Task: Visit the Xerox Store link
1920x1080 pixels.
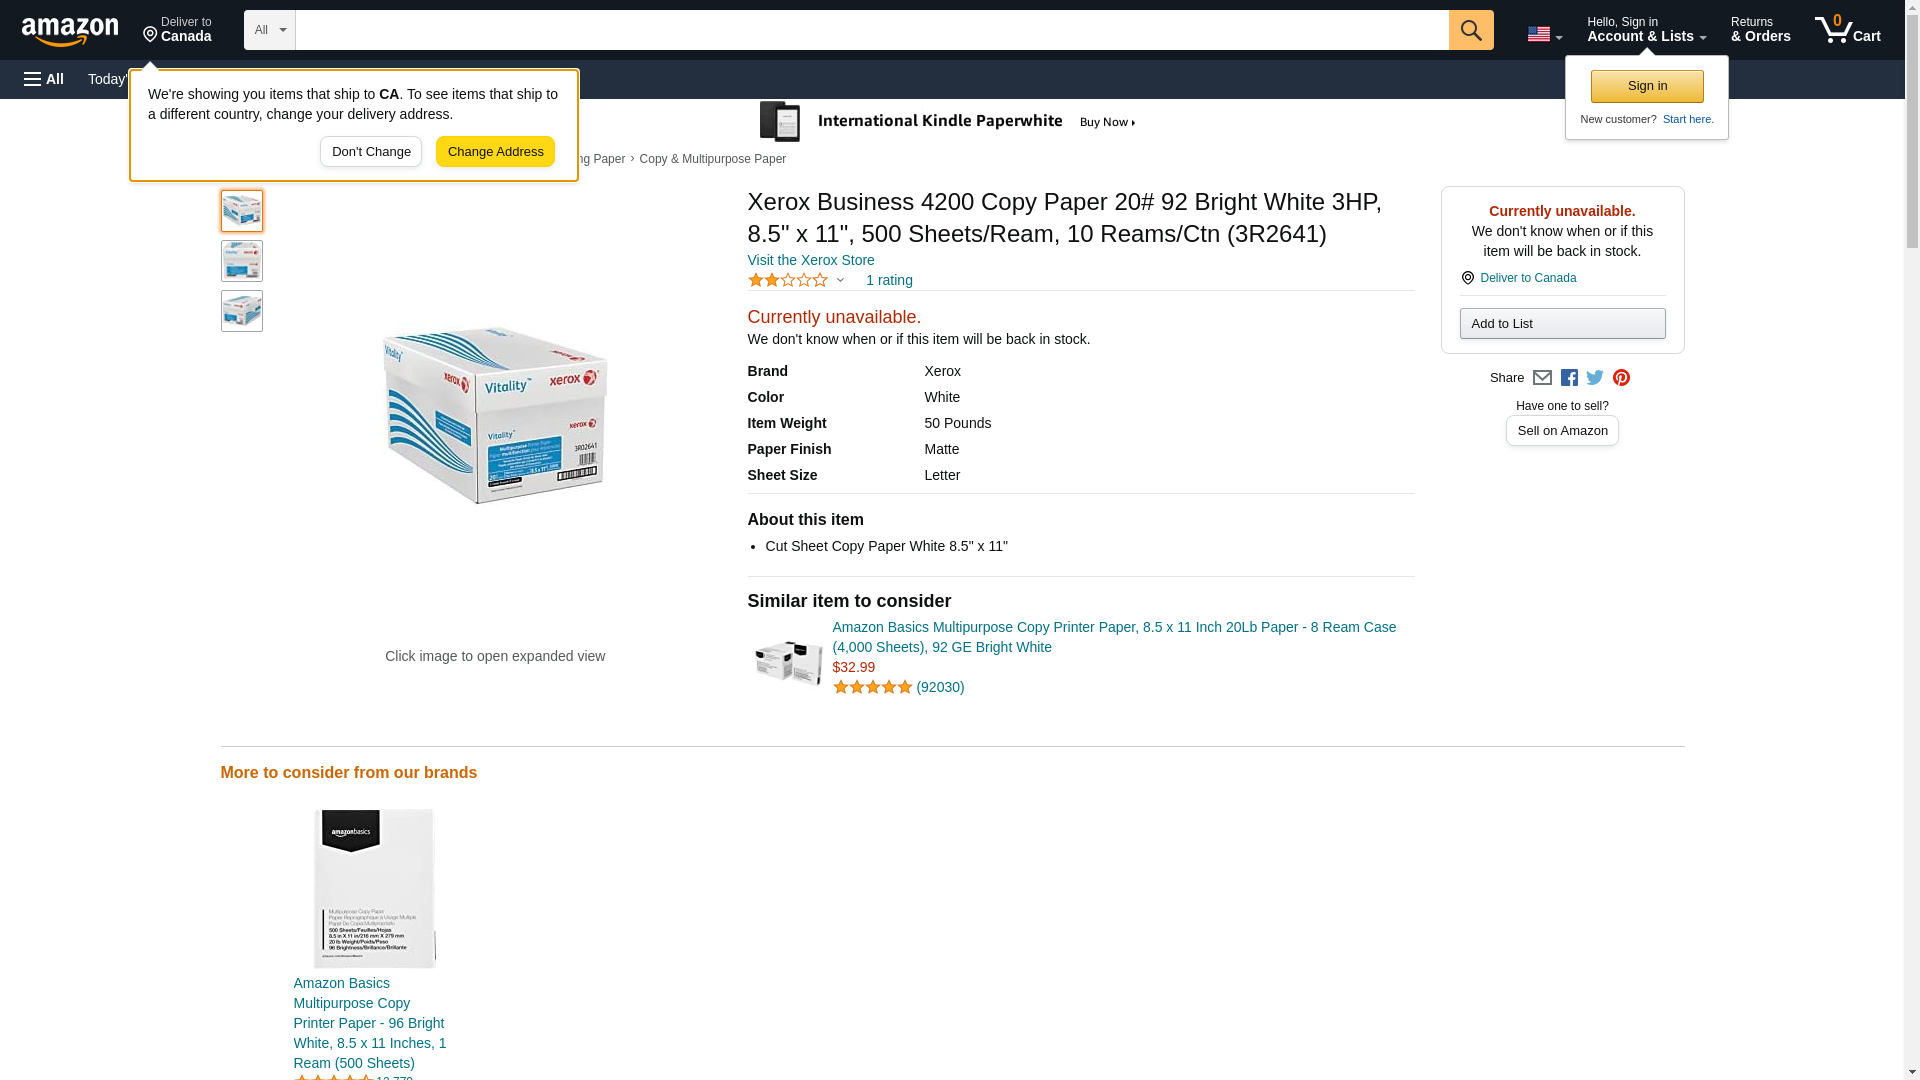Action: pyautogui.click(x=810, y=260)
